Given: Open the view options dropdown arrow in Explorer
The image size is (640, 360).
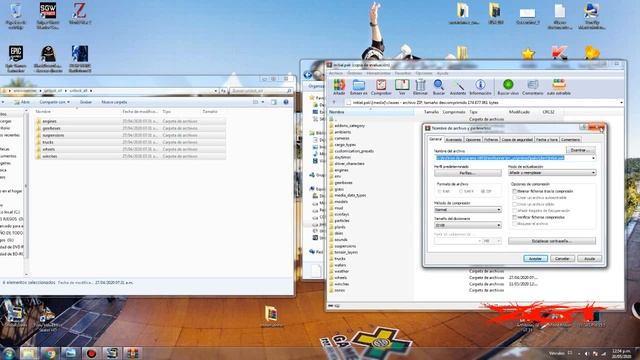Looking at the screenshot, I should click(x=262, y=102).
